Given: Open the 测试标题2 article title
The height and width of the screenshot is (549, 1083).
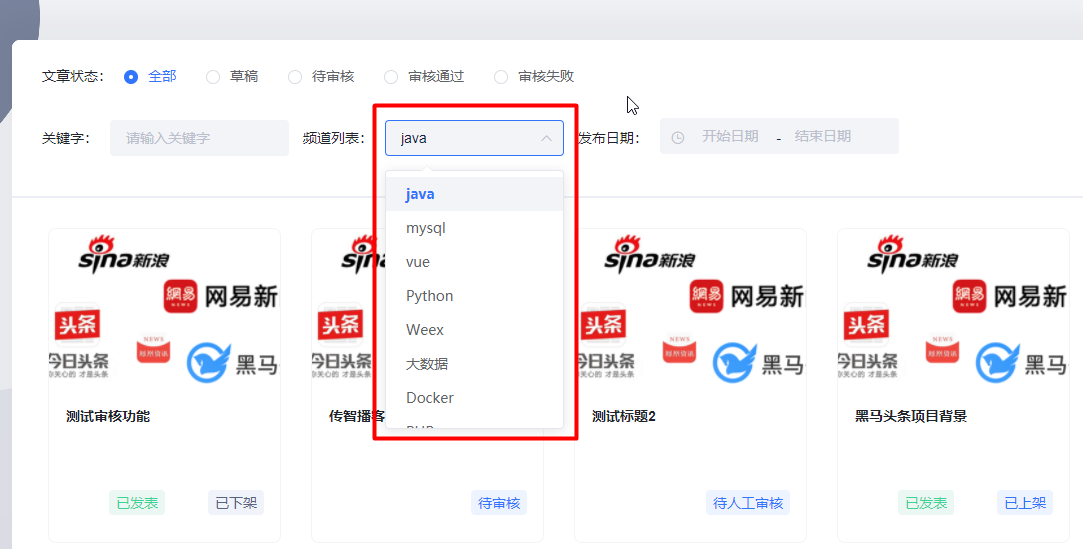Looking at the screenshot, I should tap(624, 416).
